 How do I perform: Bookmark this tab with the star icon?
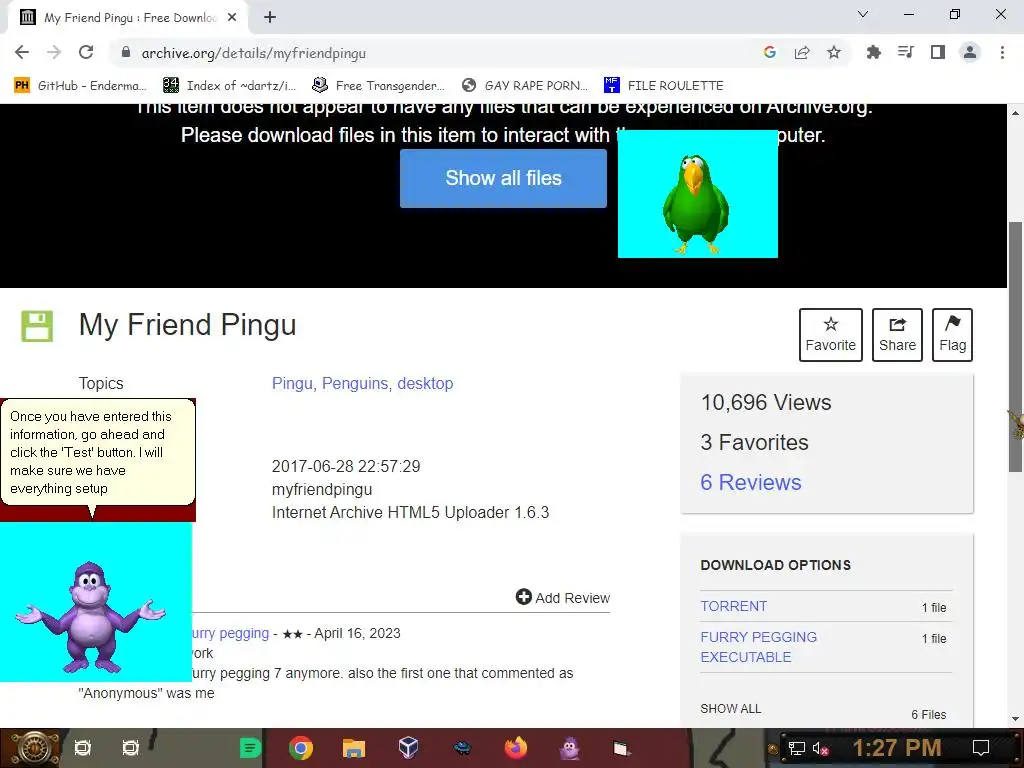pyautogui.click(x=834, y=53)
